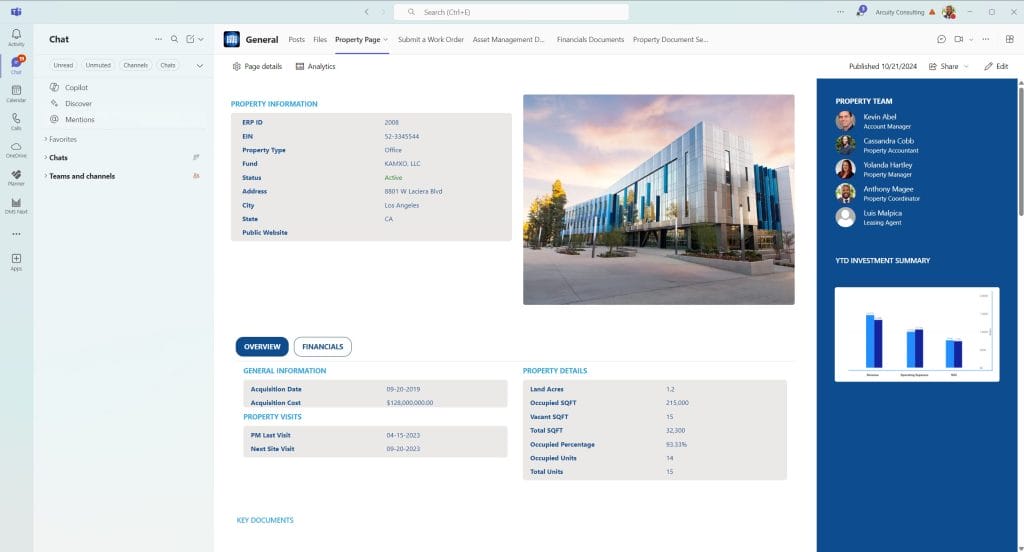1024x552 pixels.
Task: Click the FINANCIALS button
Action: pos(322,347)
